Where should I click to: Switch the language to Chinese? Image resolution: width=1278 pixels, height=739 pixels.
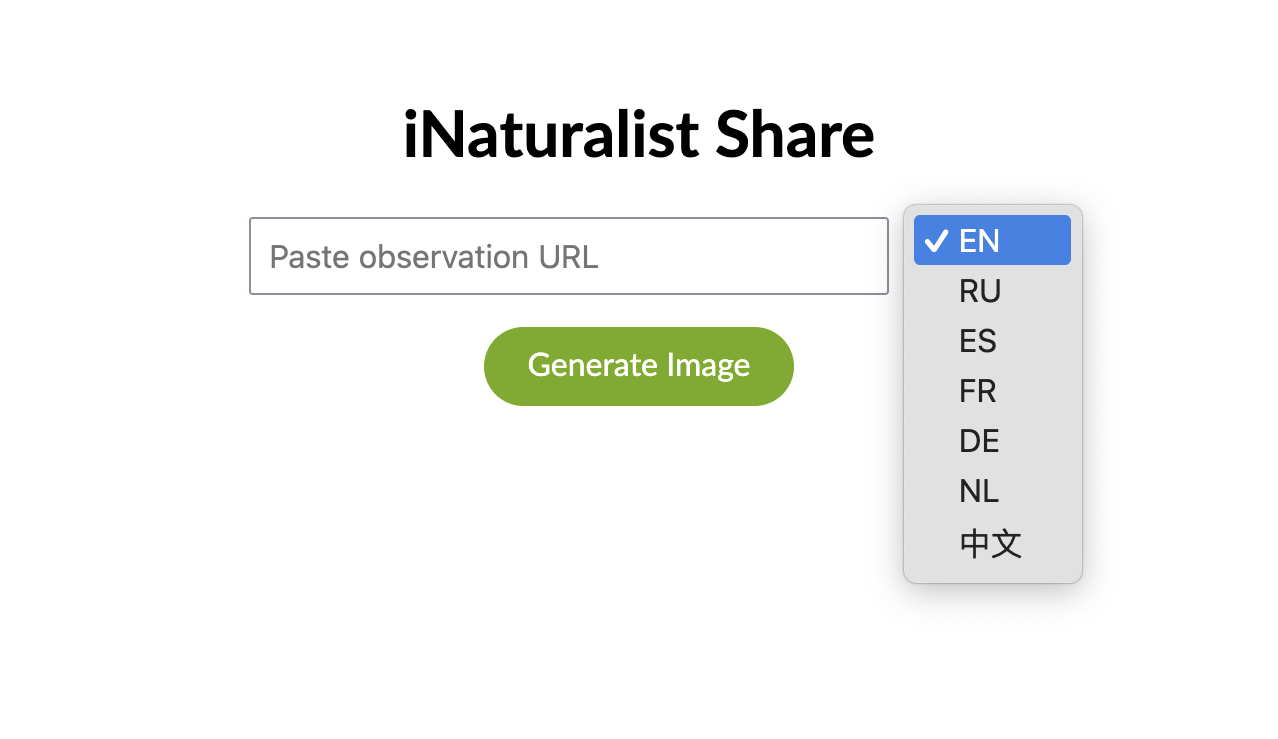[x=990, y=544]
